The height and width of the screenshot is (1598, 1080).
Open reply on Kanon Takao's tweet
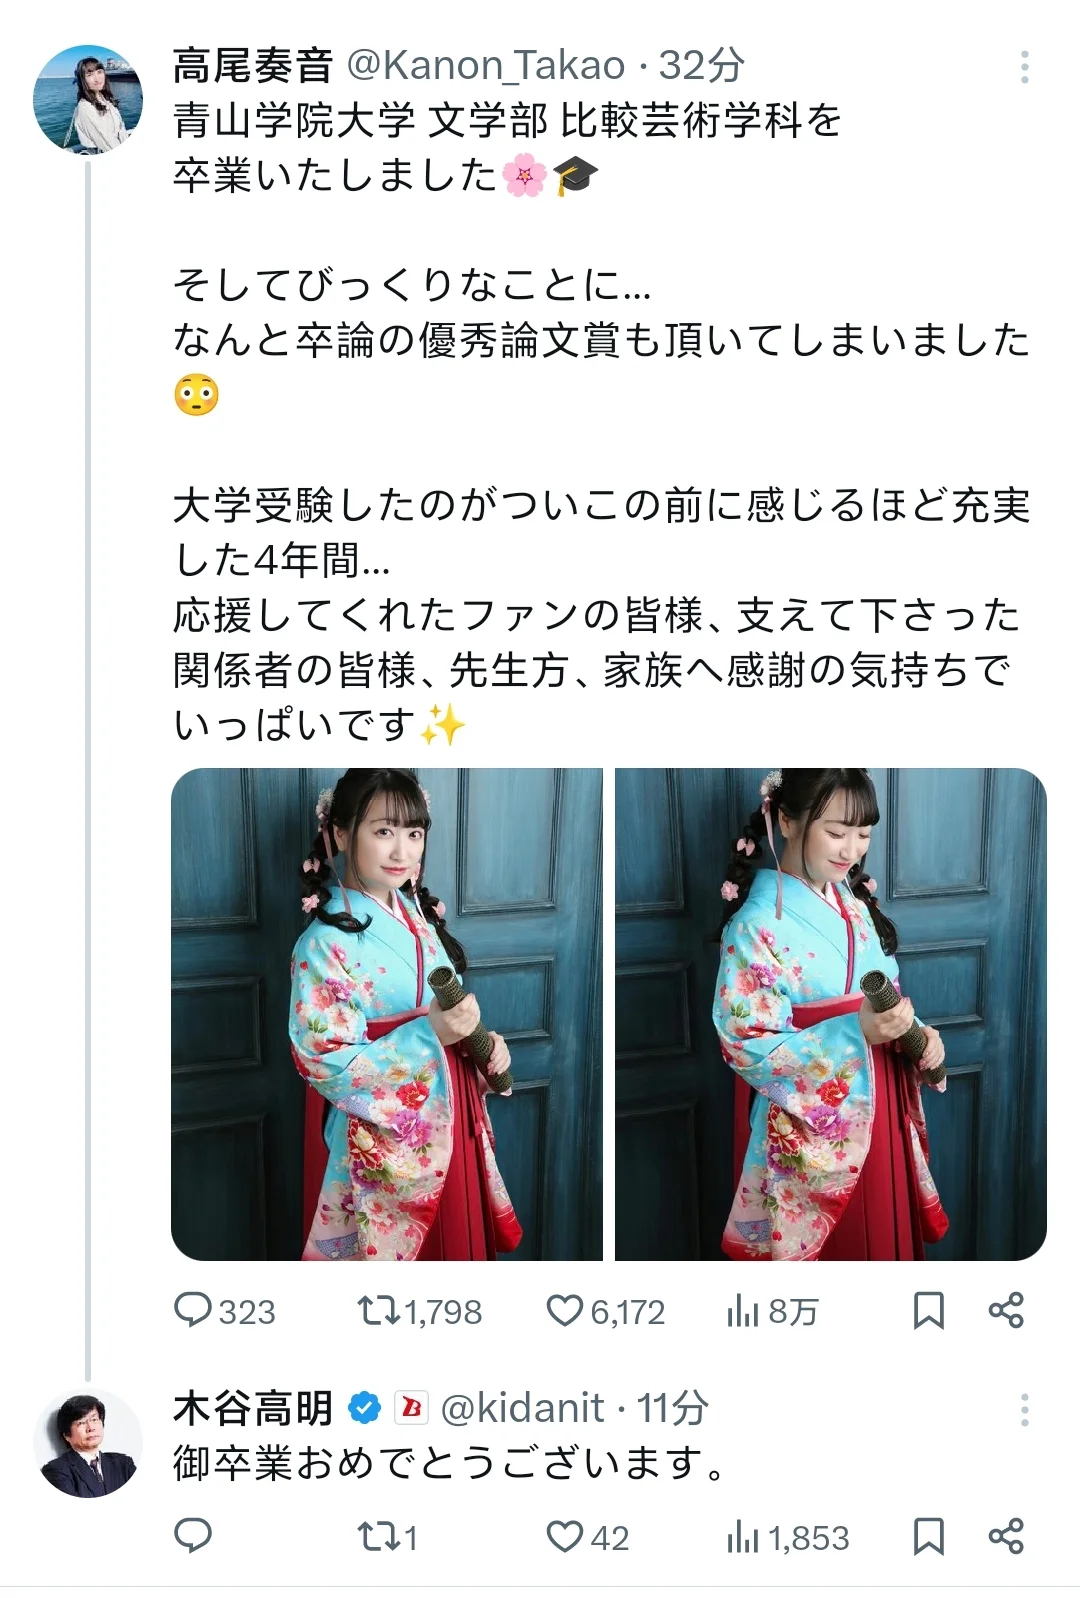click(x=224, y=1311)
